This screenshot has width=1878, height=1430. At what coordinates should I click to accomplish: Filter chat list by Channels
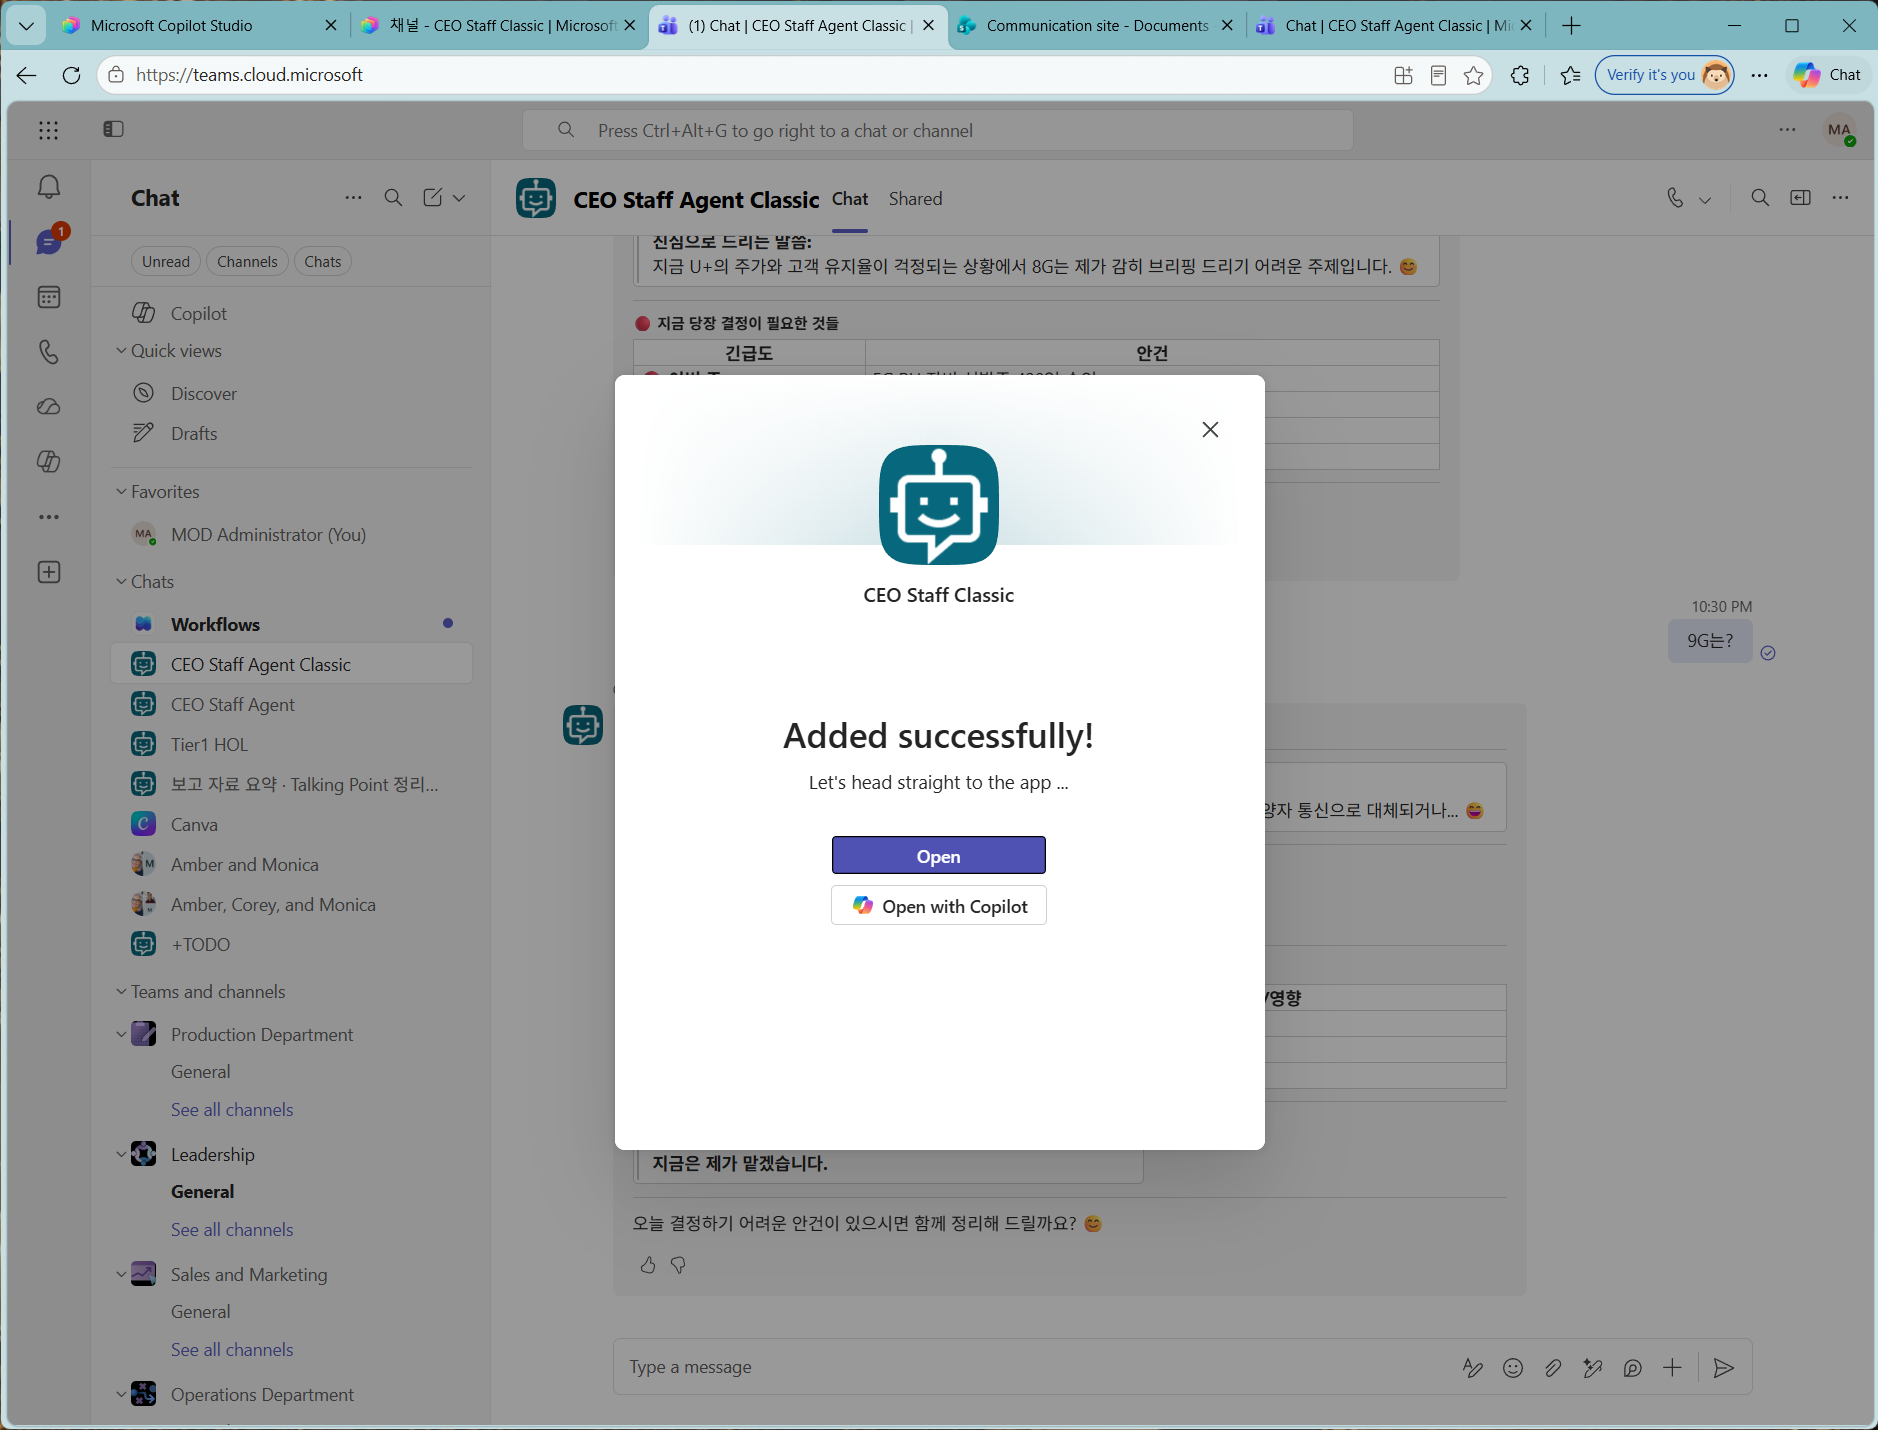point(247,262)
